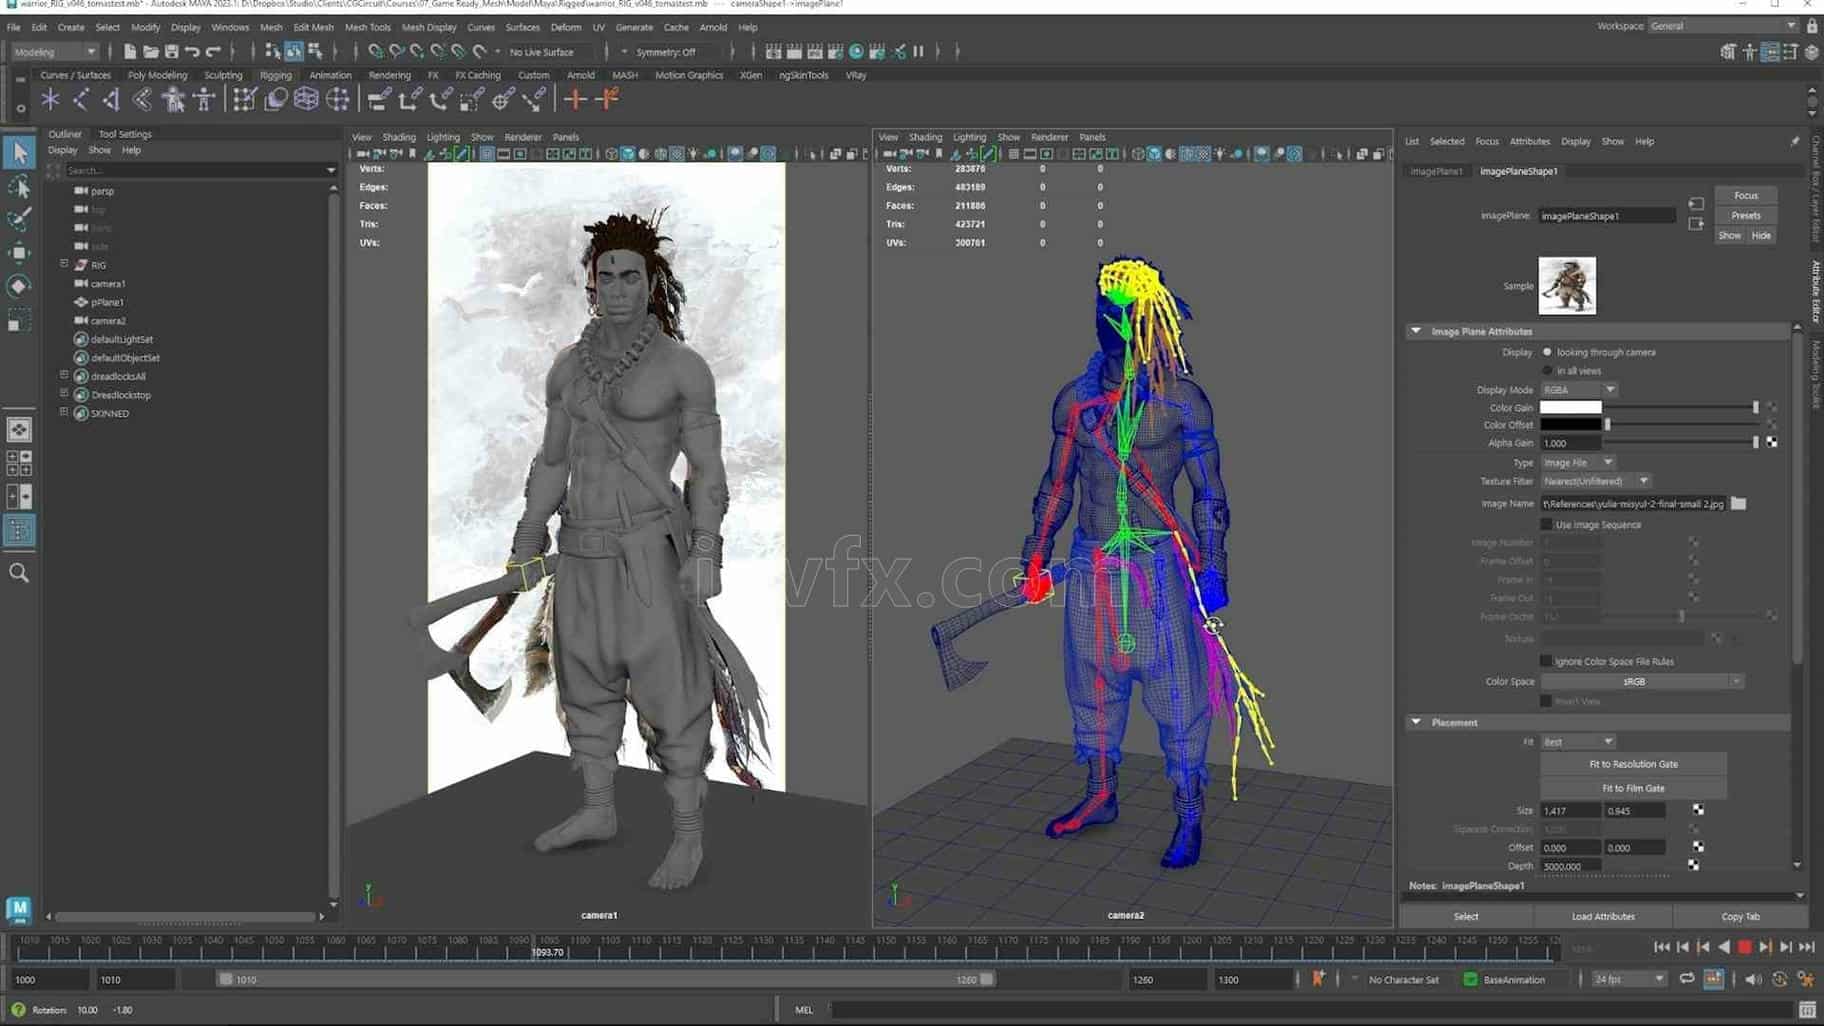Toggle audio mute speaker icon

click(x=1753, y=979)
